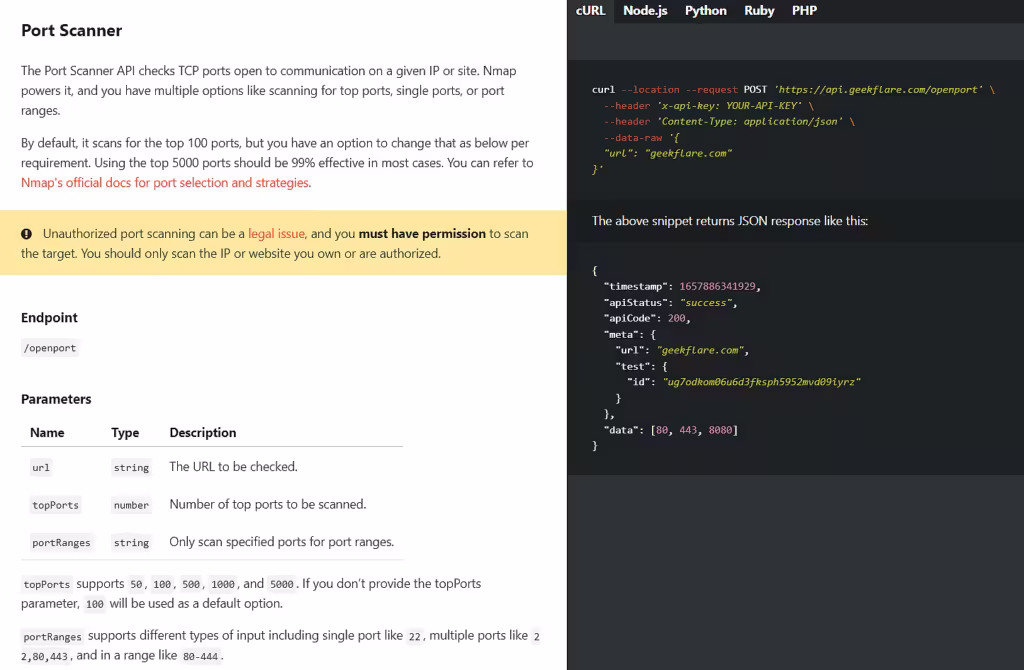Click the "Description" column header

coord(202,433)
